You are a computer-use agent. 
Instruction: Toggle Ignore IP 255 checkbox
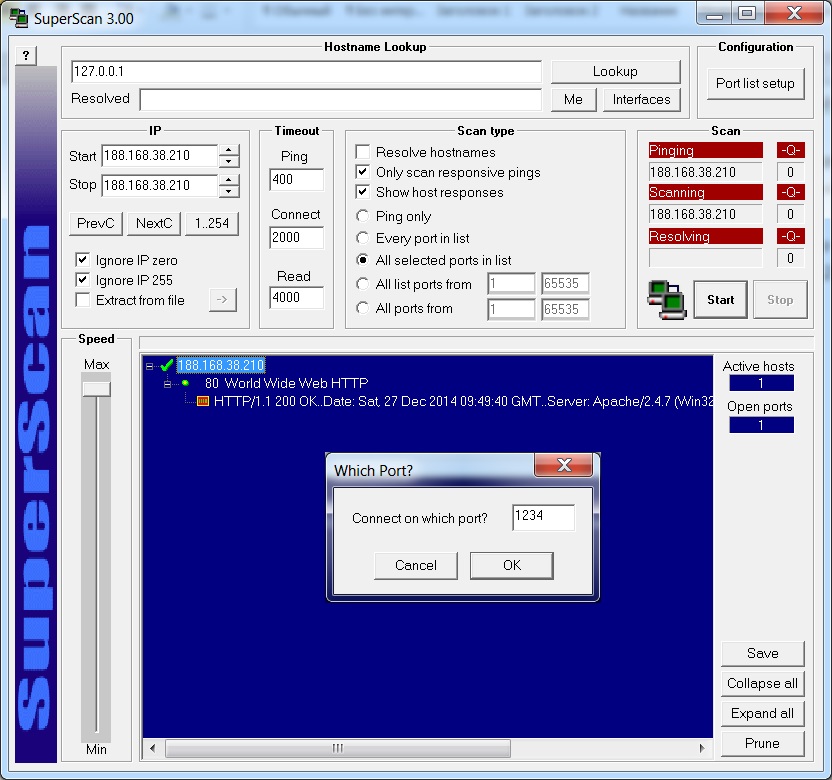(x=82, y=280)
